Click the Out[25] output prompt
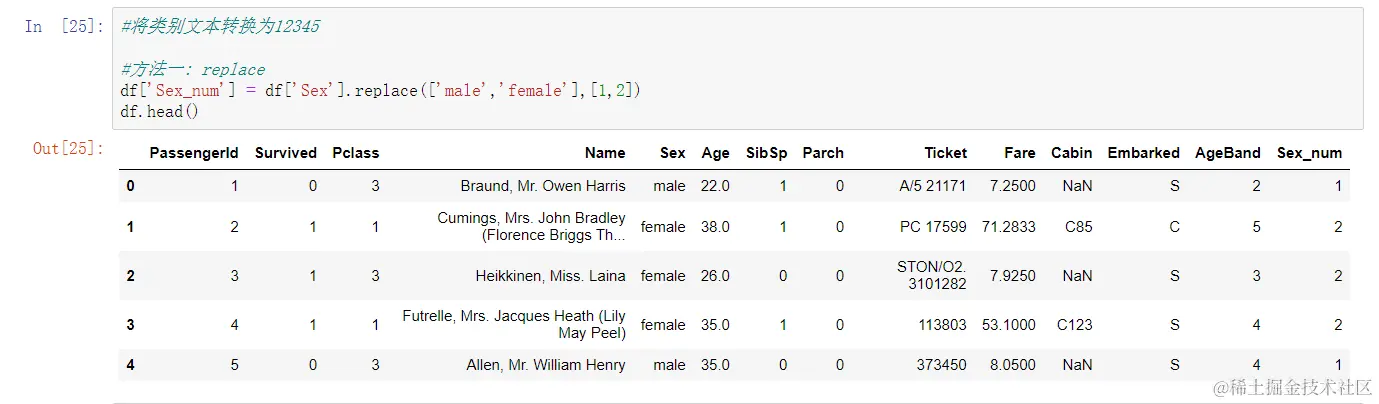 (x=68, y=148)
